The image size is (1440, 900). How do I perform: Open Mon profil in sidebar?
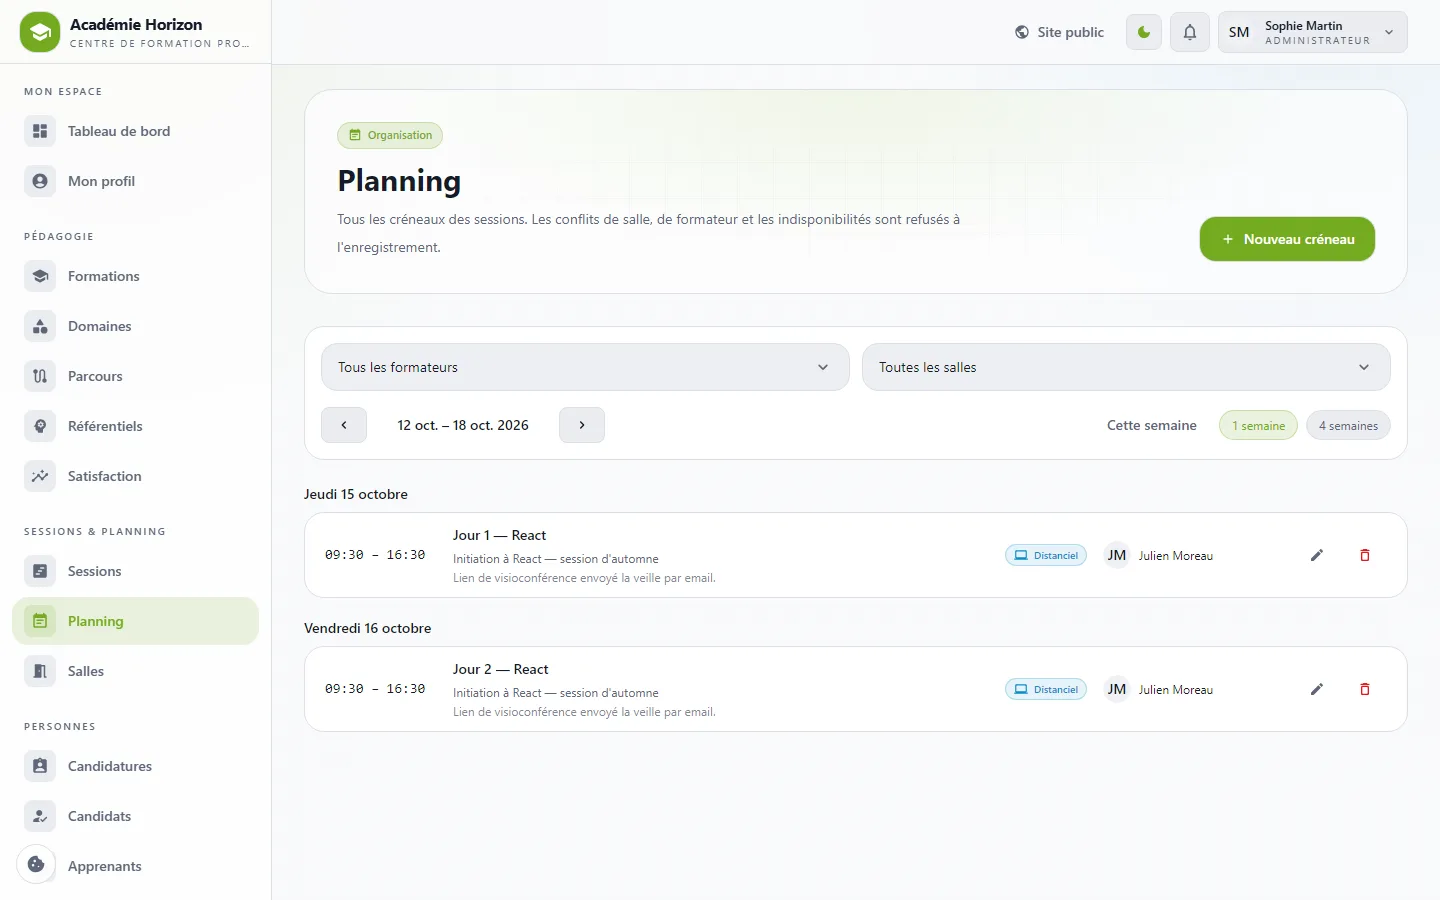[135, 181]
